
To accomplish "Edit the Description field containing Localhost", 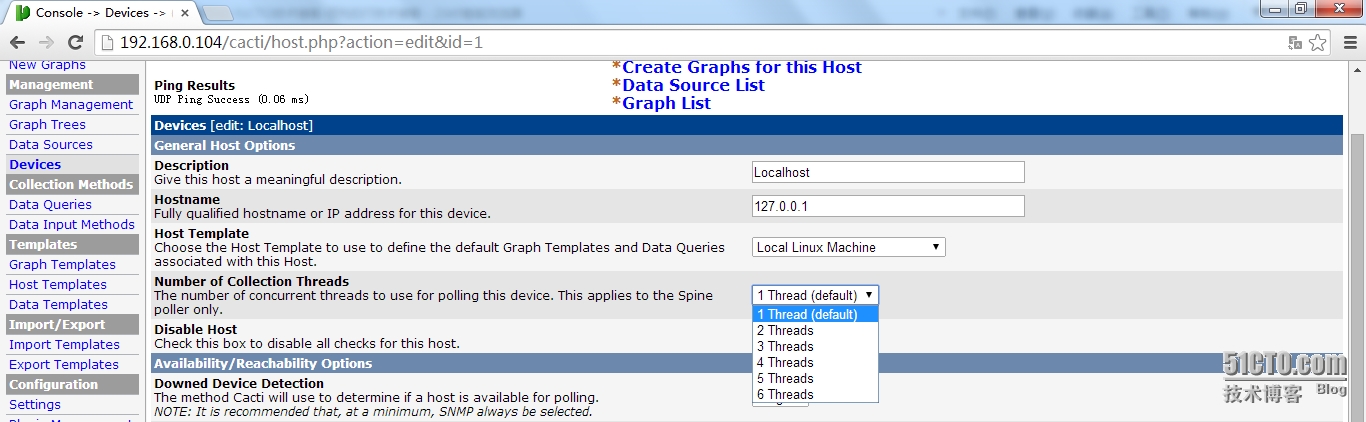I will pyautogui.click(x=888, y=172).
